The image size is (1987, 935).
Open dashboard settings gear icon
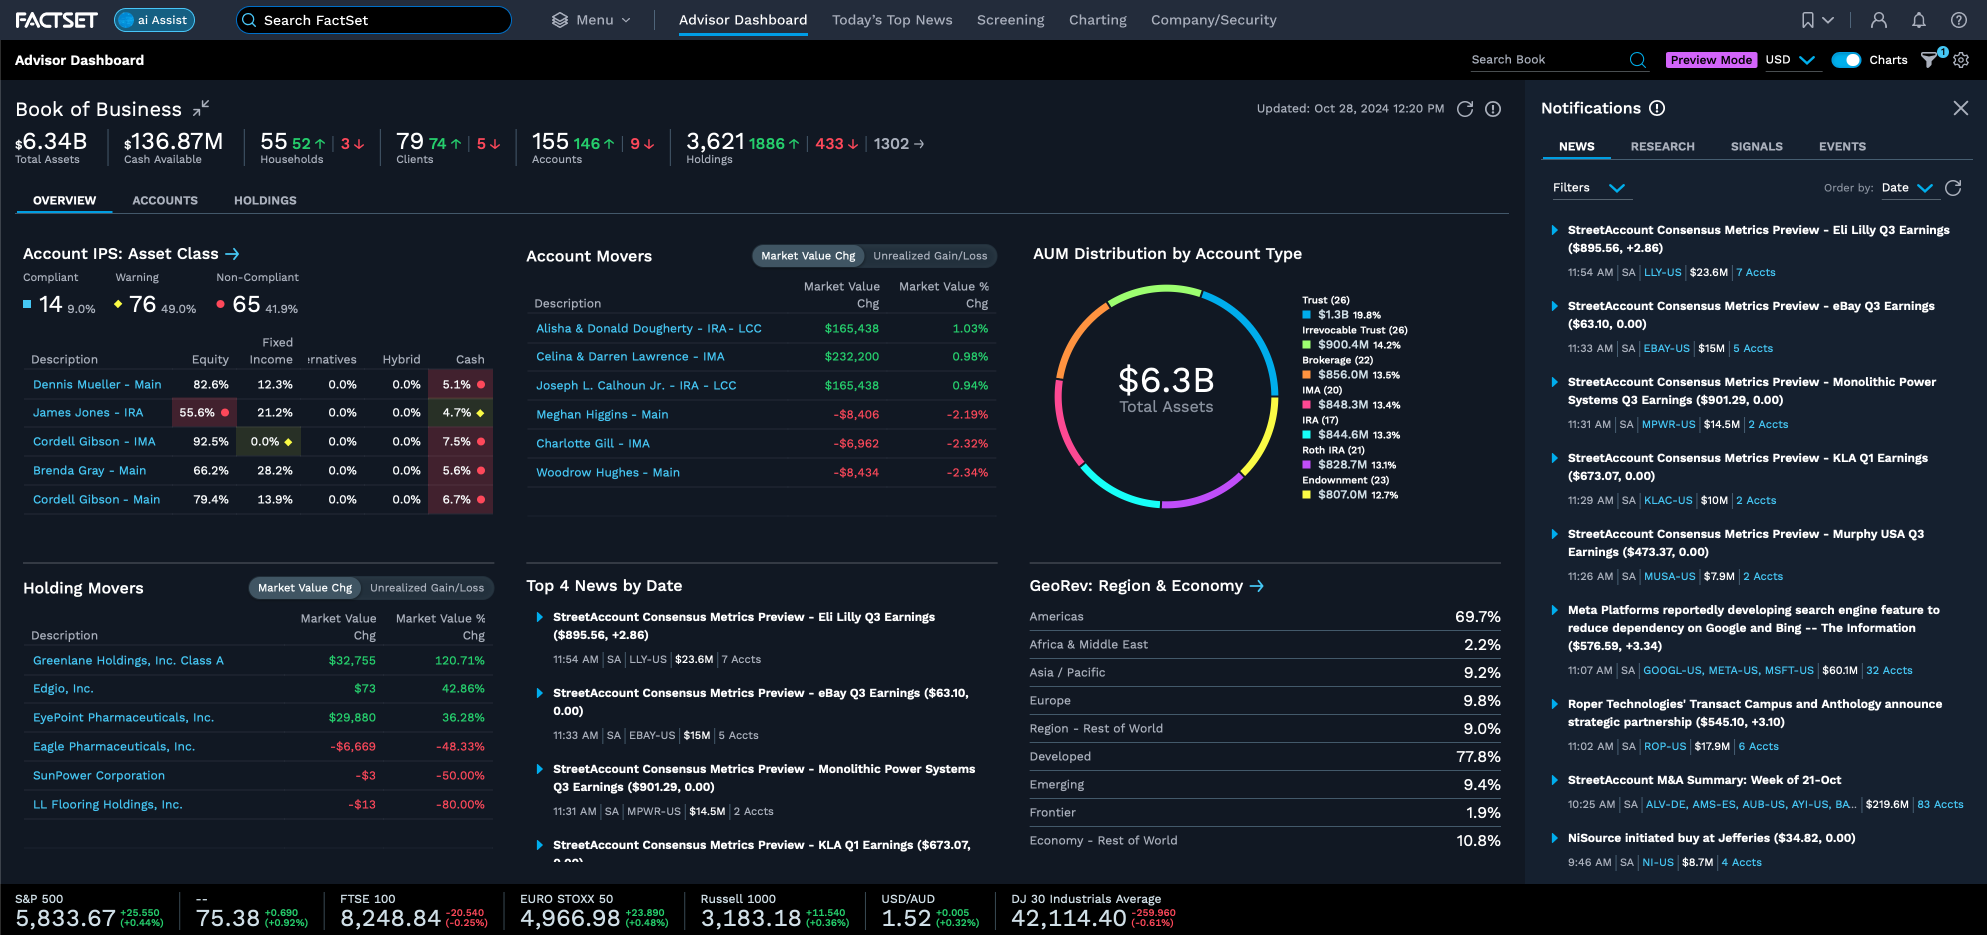1961,60
